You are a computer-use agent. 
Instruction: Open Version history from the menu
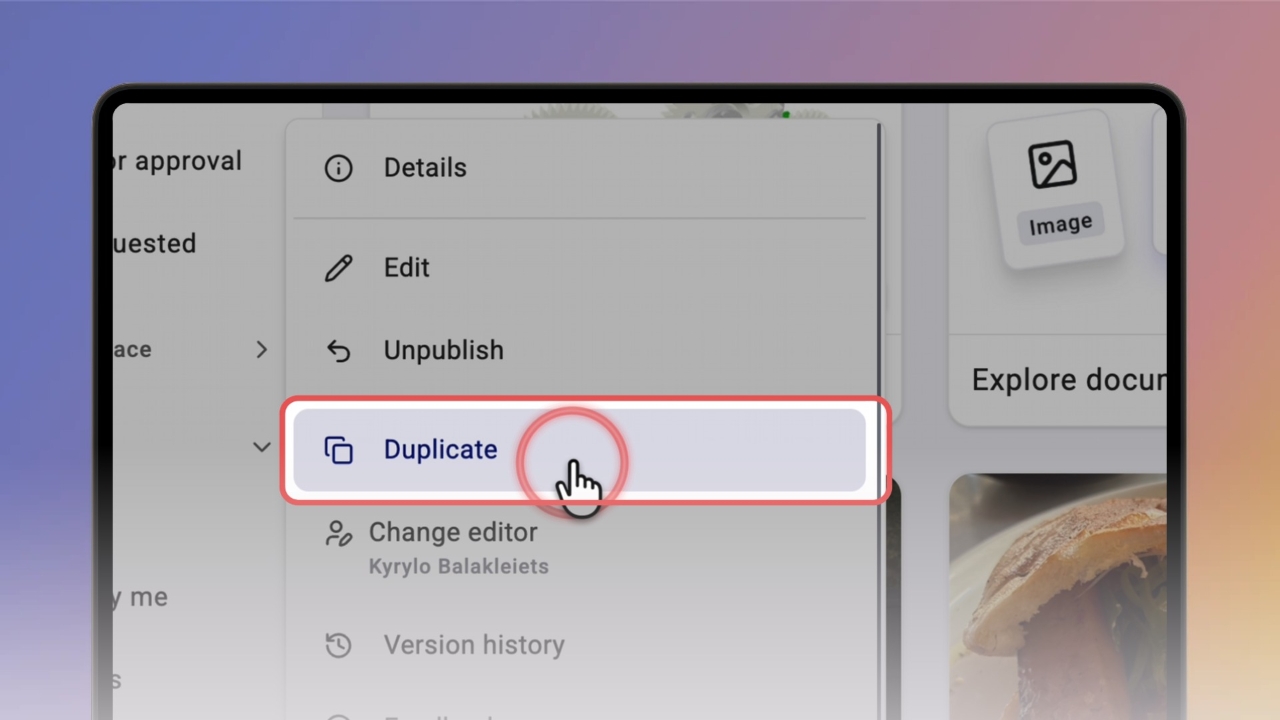coord(579,645)
